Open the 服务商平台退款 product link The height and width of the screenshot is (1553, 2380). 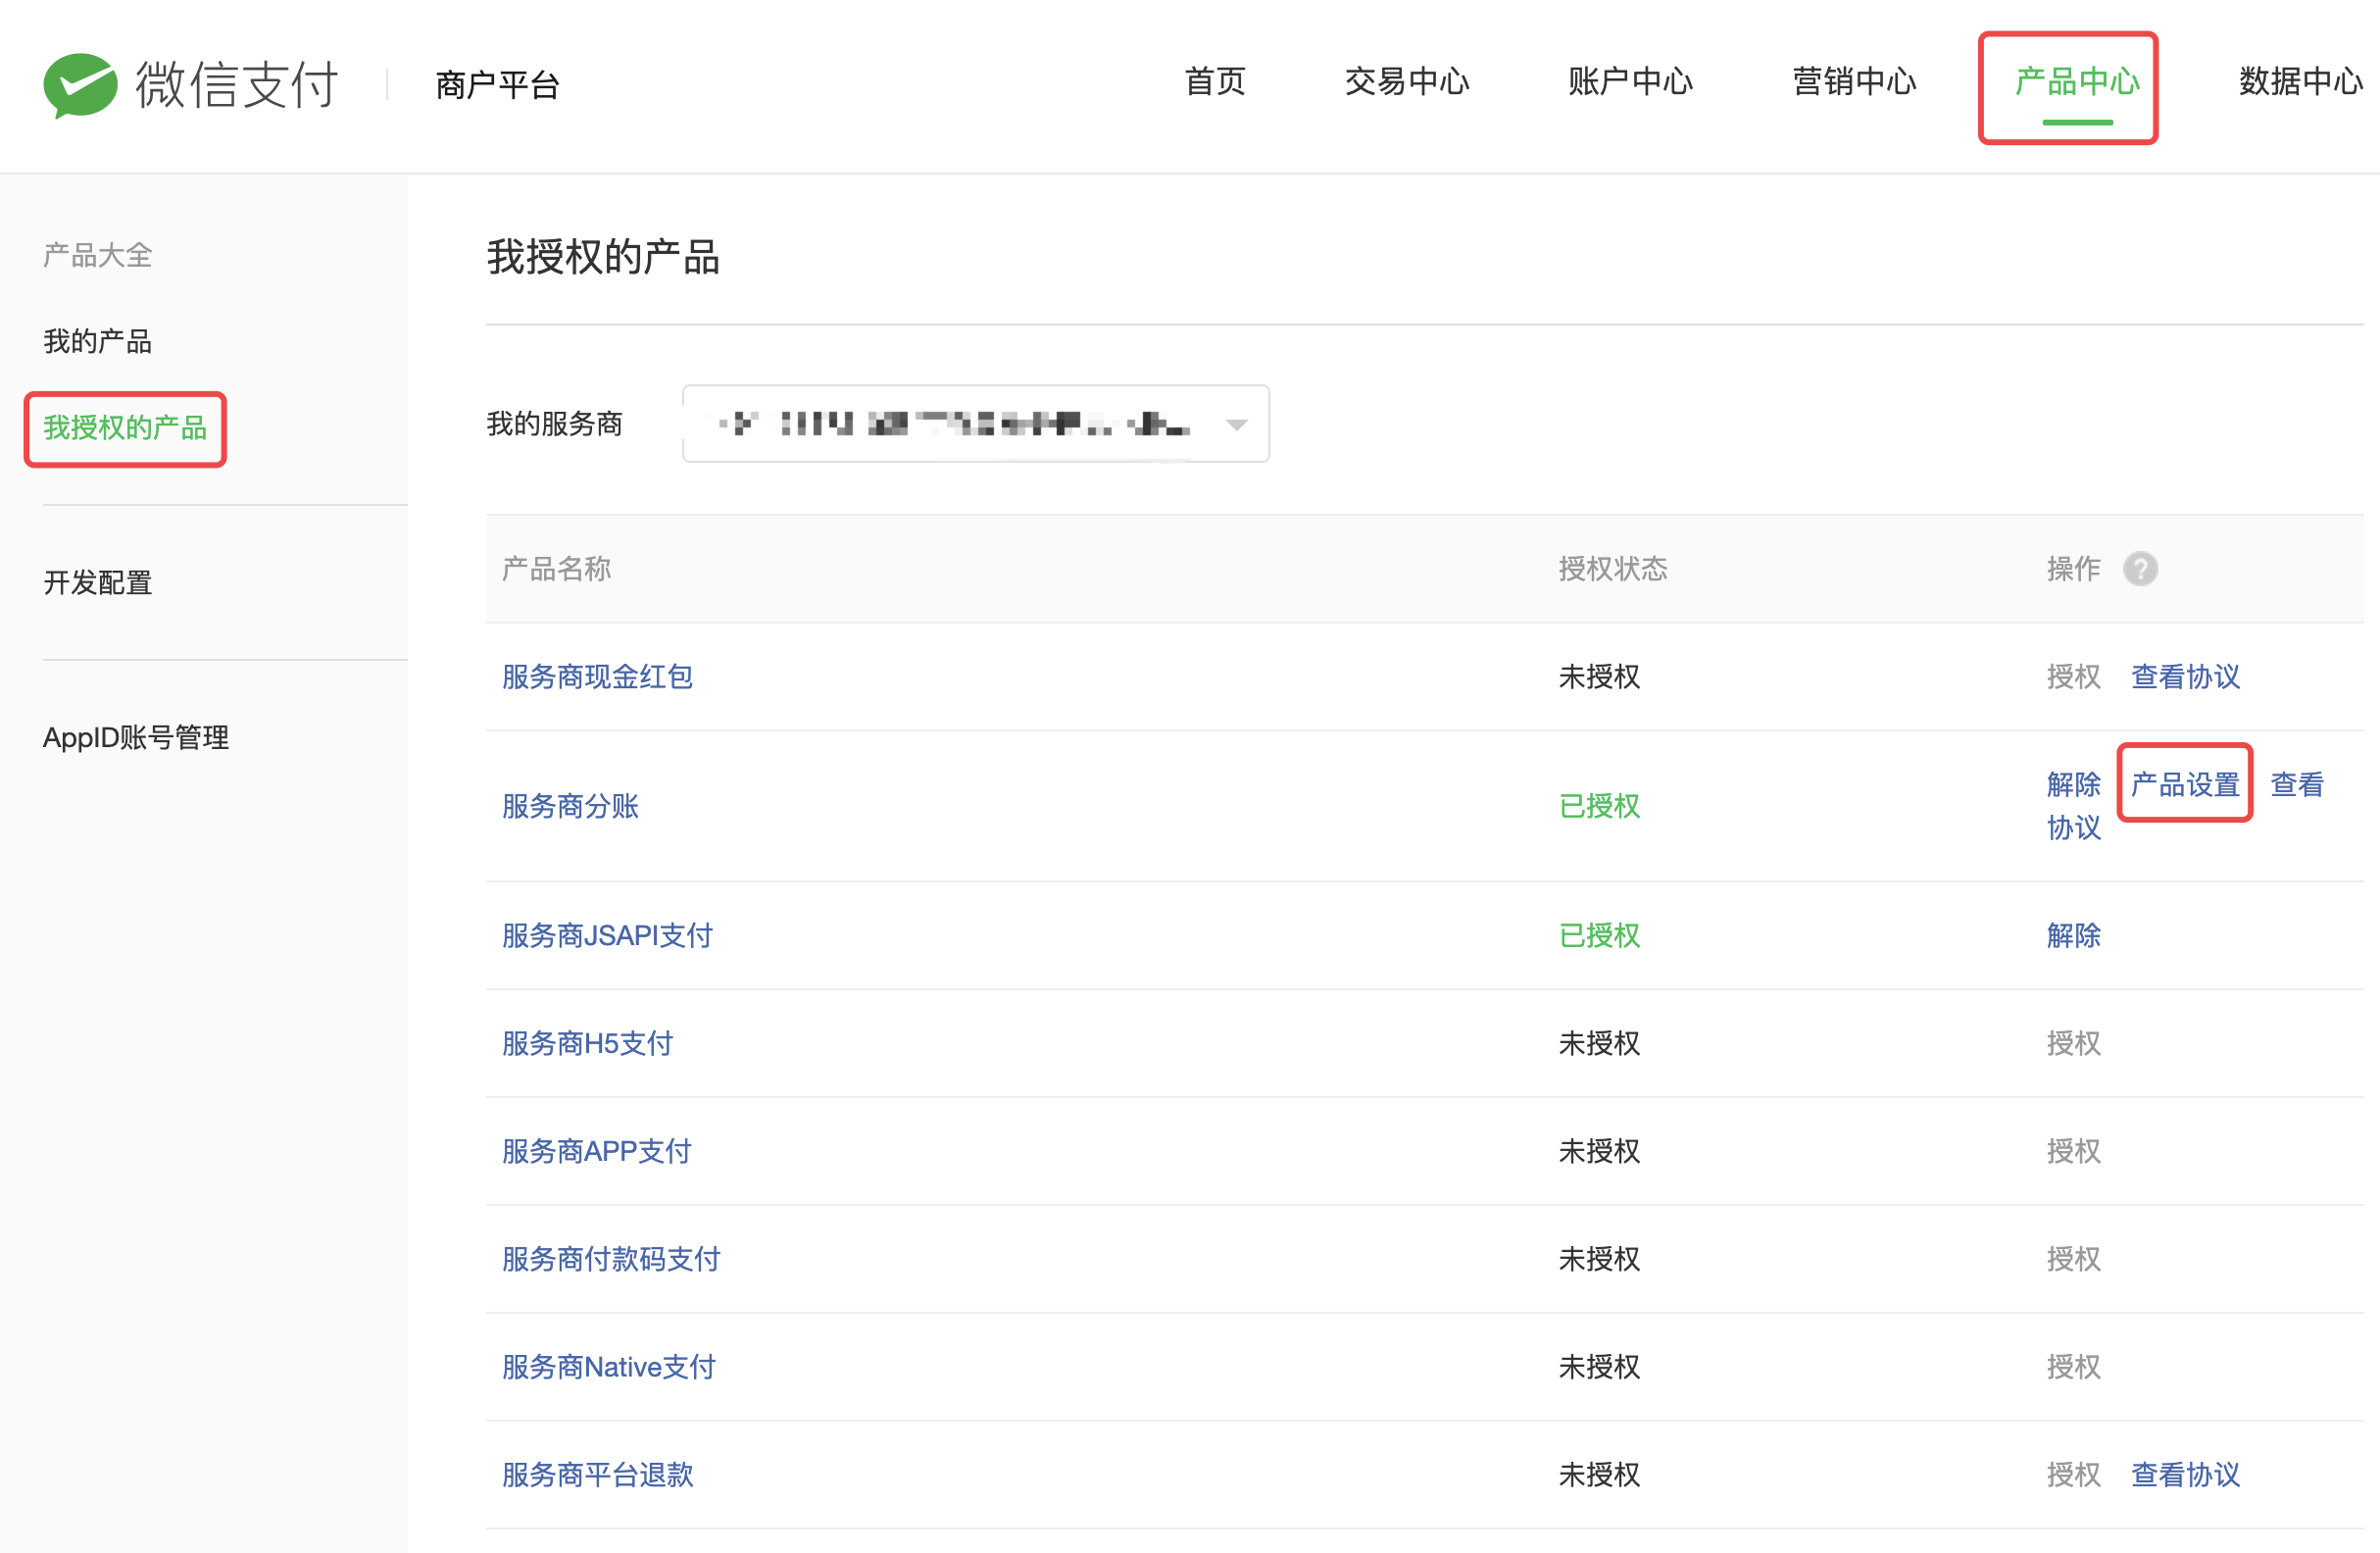click(597, 1476)
